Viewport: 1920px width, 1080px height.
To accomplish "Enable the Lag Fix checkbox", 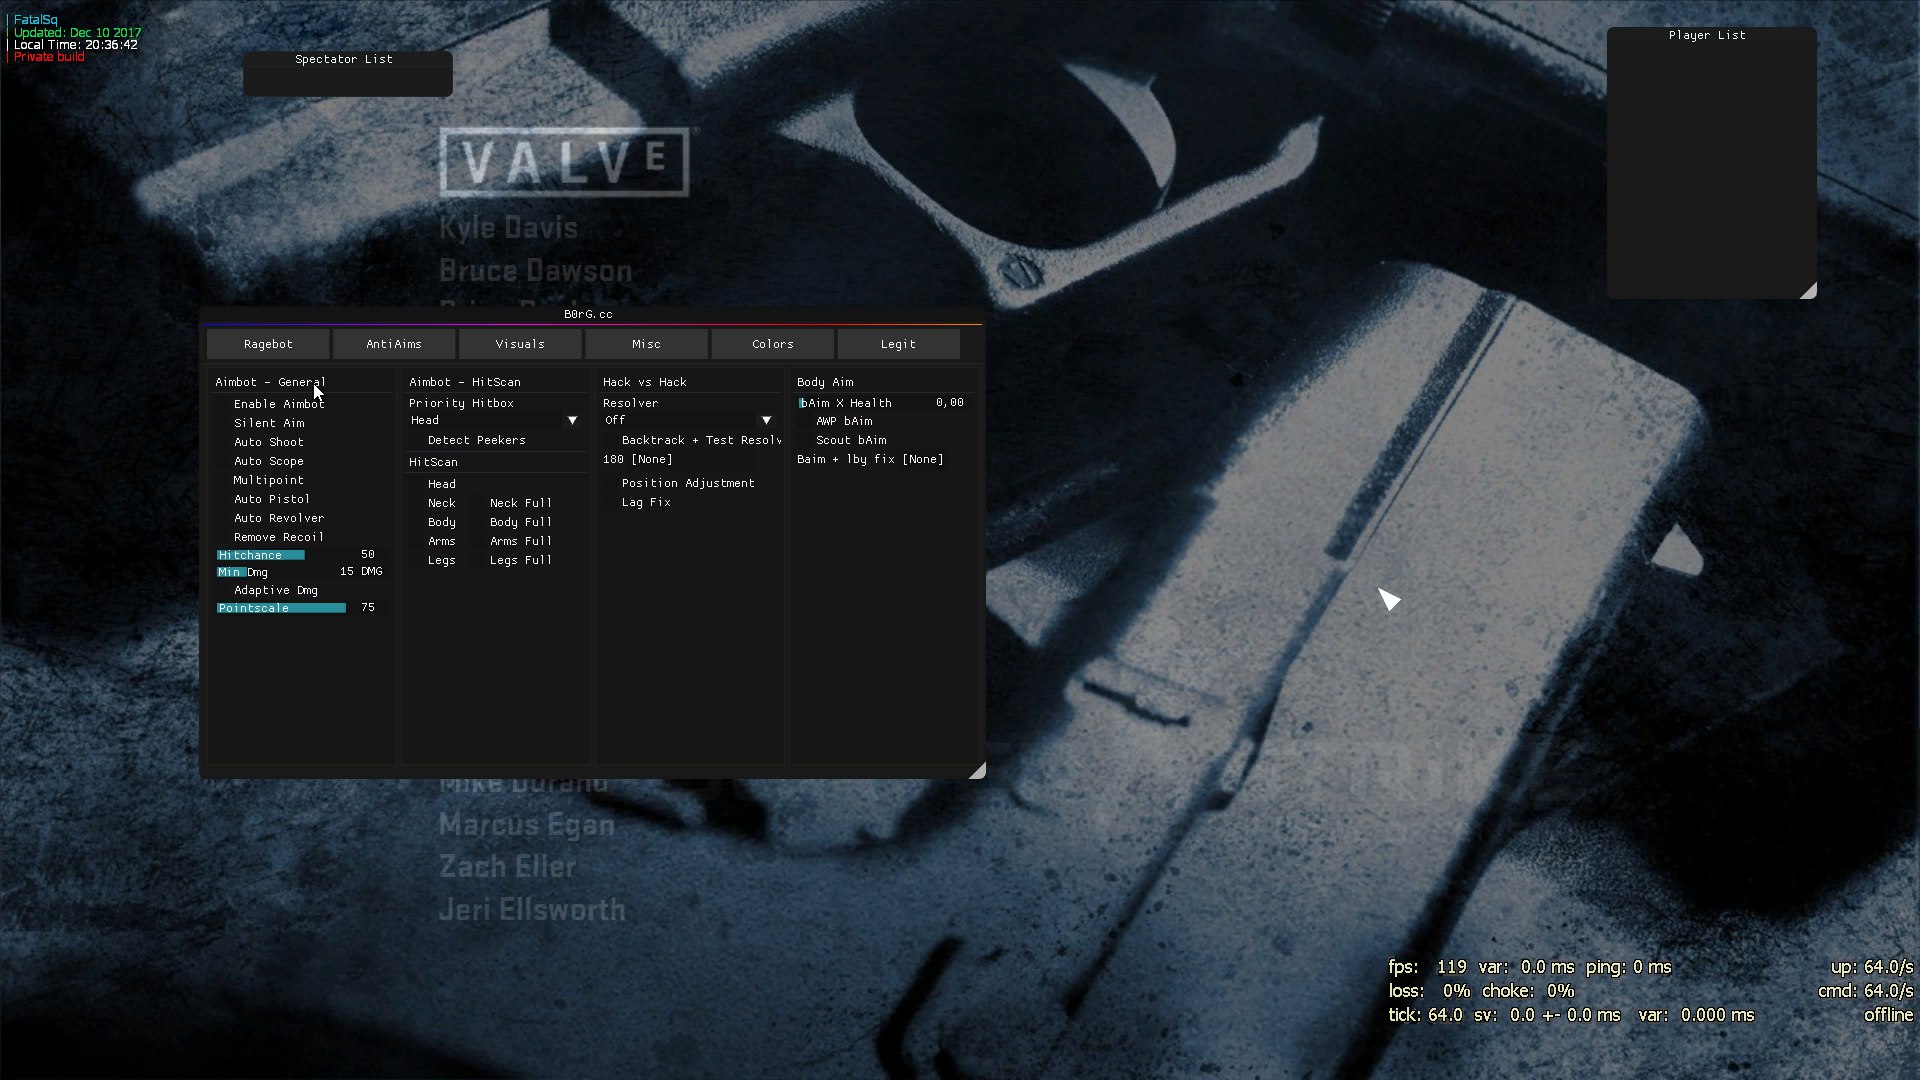I will coord(612,503).
